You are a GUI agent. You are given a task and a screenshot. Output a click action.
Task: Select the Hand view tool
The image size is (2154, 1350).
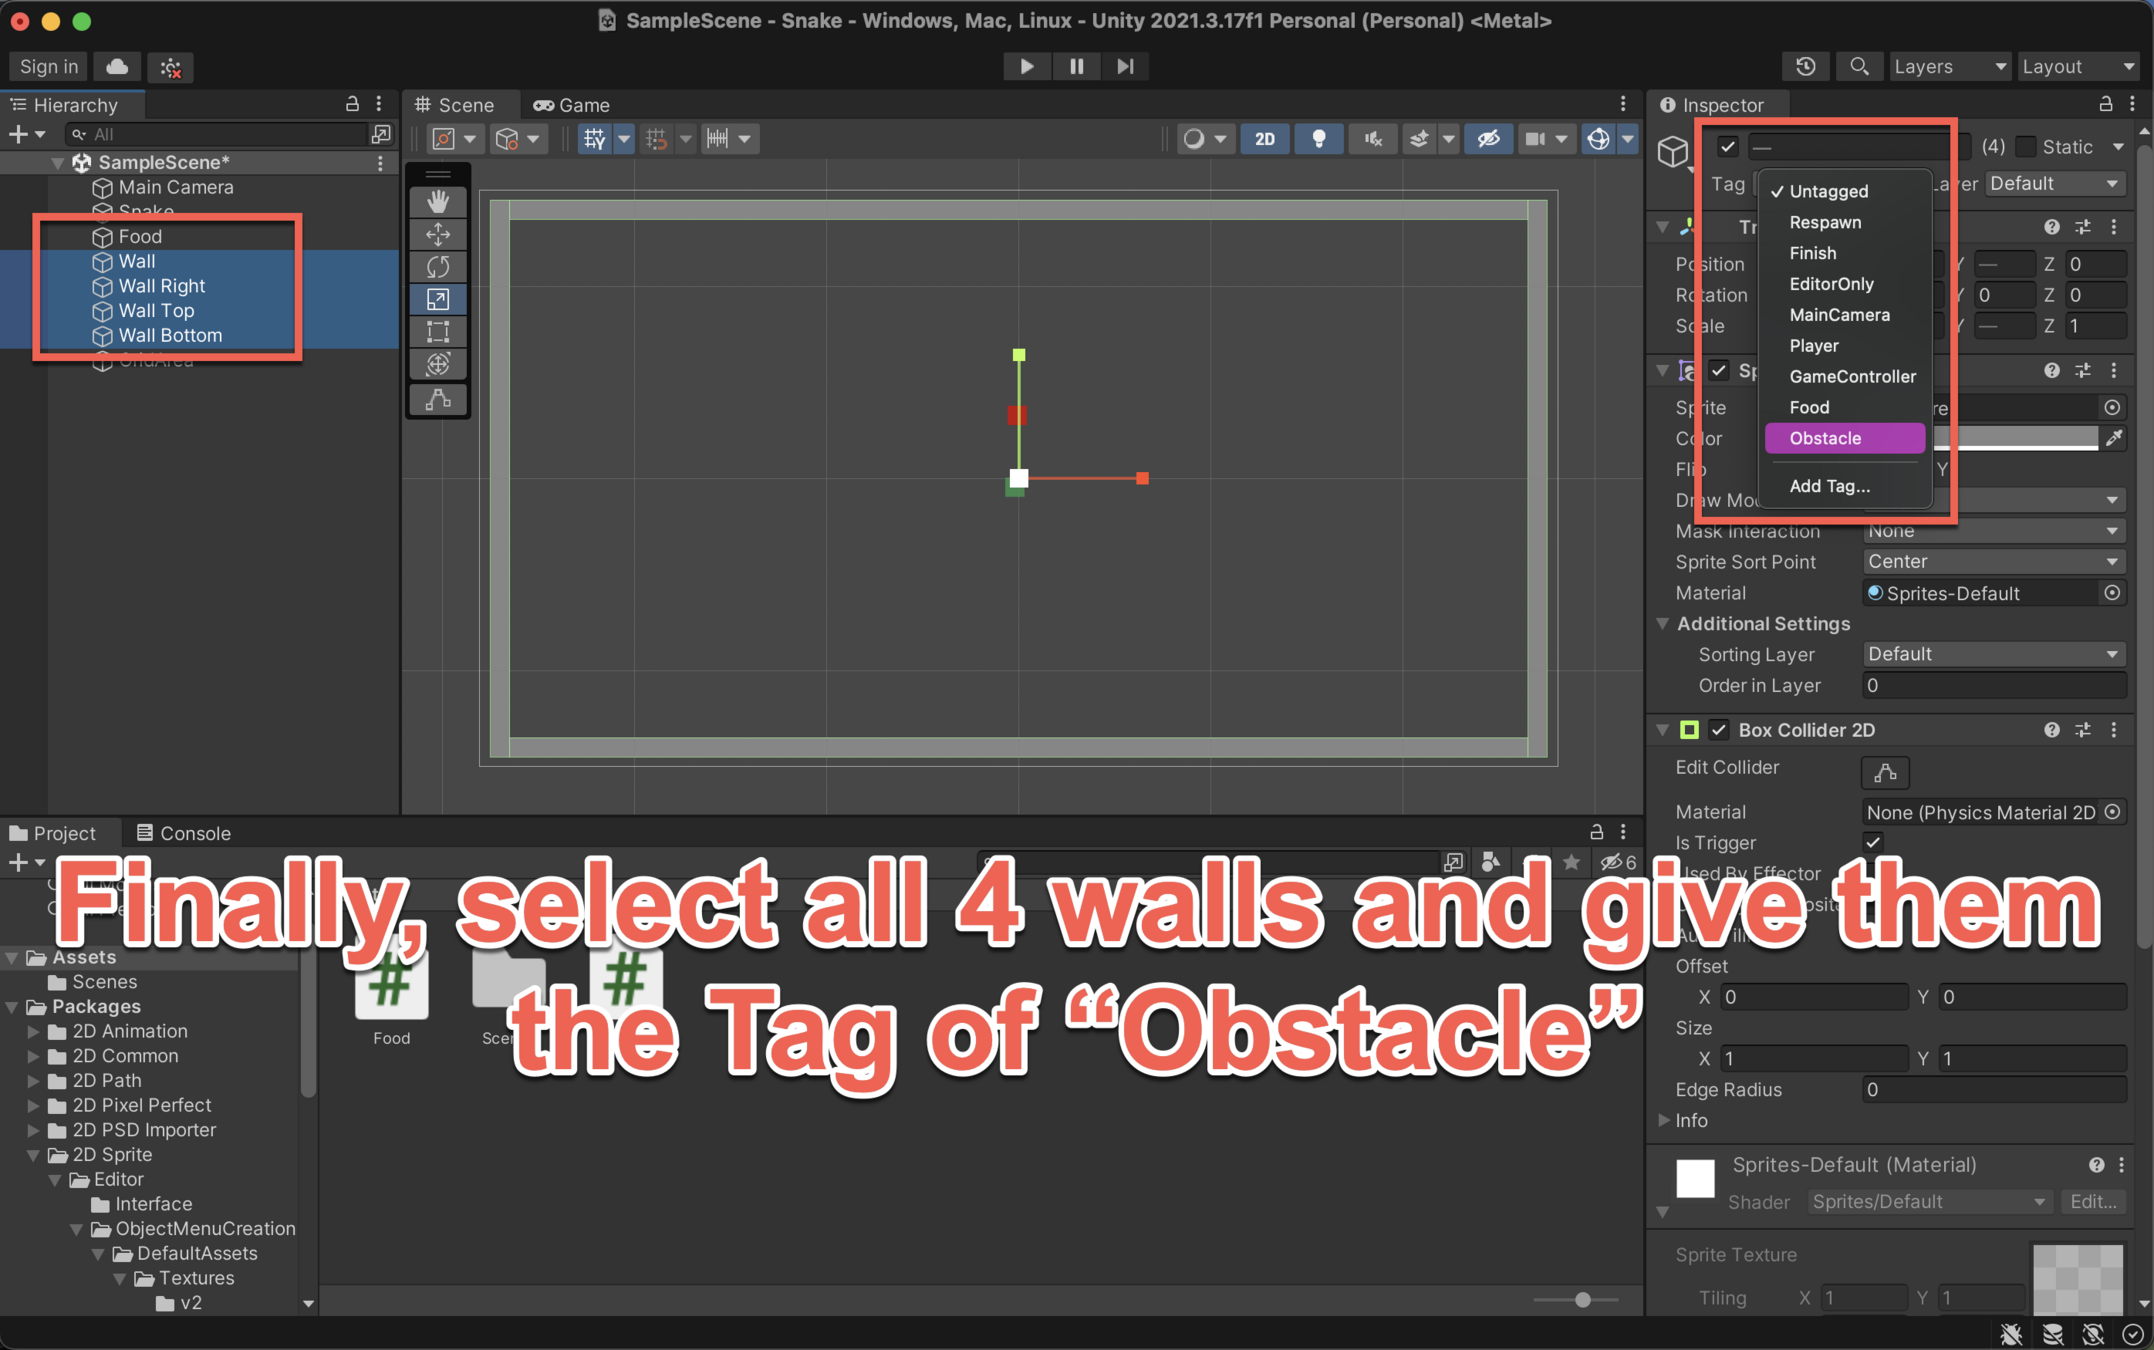pyautogui.click(x=438, y=201)
